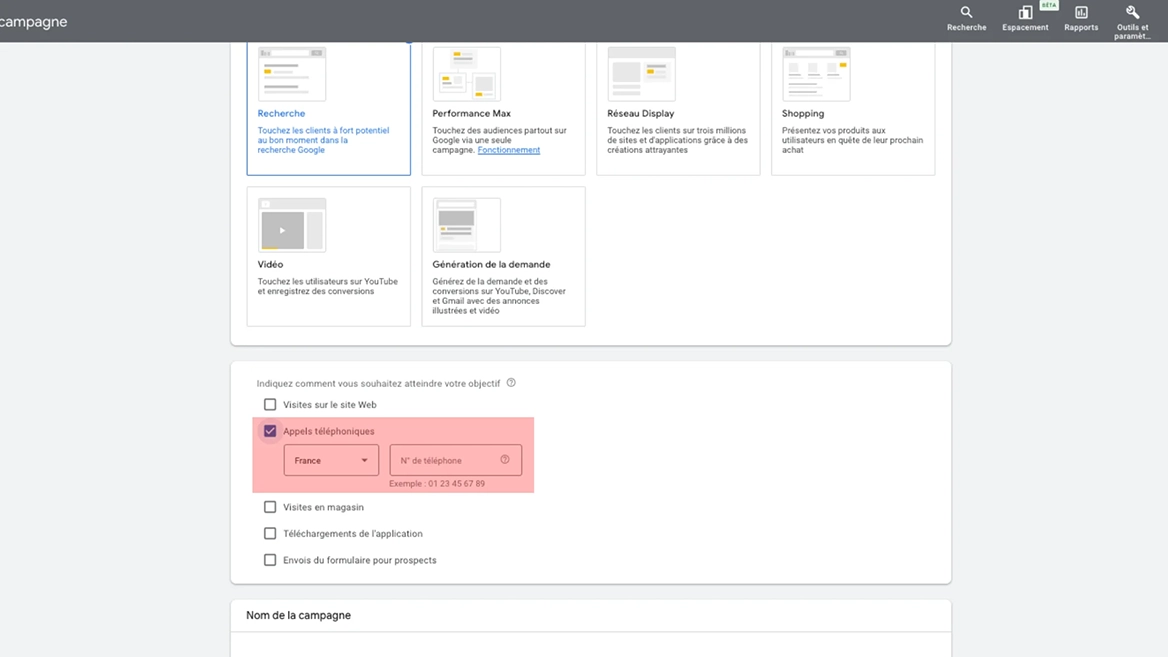Open Espacement beta tool in header
The height and width of the screenshot is (657, 1168).
tap(1025, 19)
